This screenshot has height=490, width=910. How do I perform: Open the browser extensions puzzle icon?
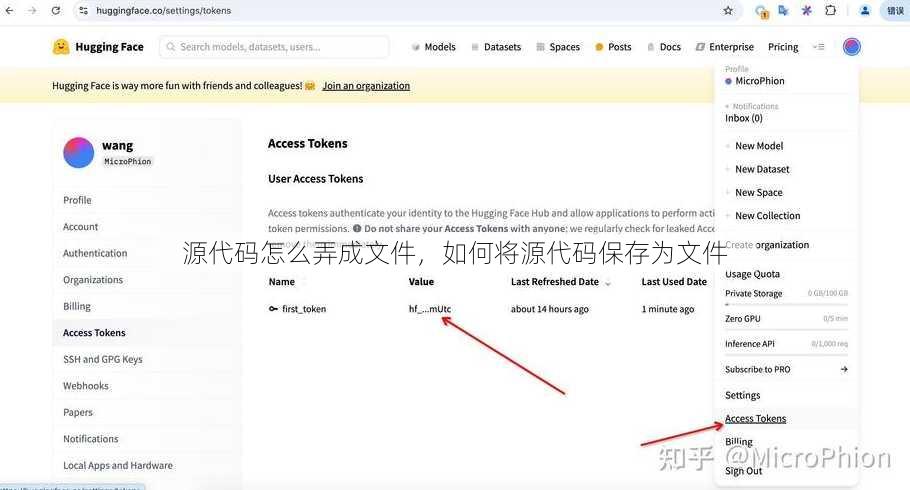tap(830, 10)
